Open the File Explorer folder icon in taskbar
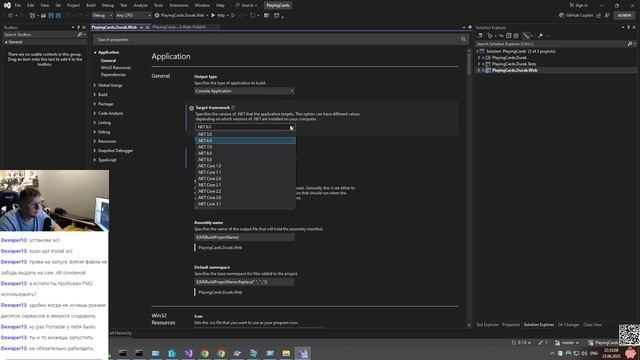640x360 pixels. pos(286,353)
